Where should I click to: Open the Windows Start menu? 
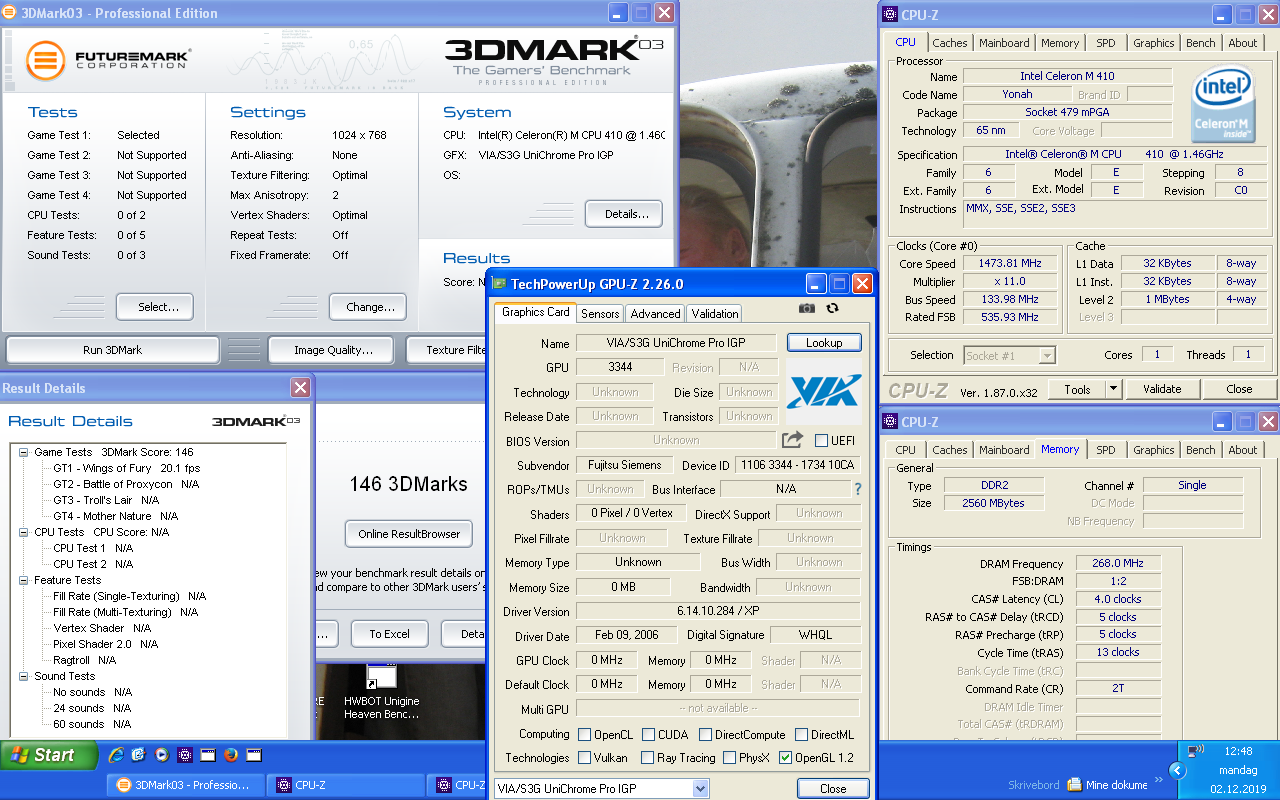click(49, 755)
